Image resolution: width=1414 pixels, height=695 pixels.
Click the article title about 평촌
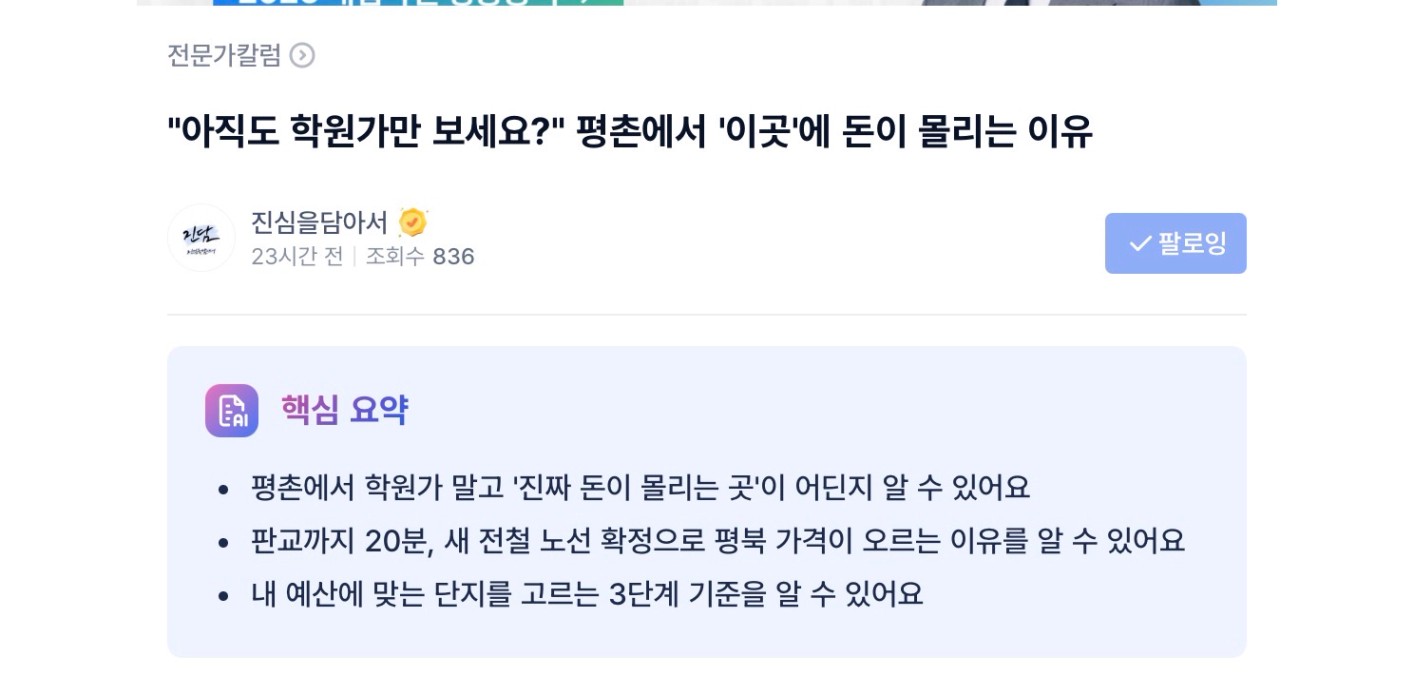pos(629,132)
